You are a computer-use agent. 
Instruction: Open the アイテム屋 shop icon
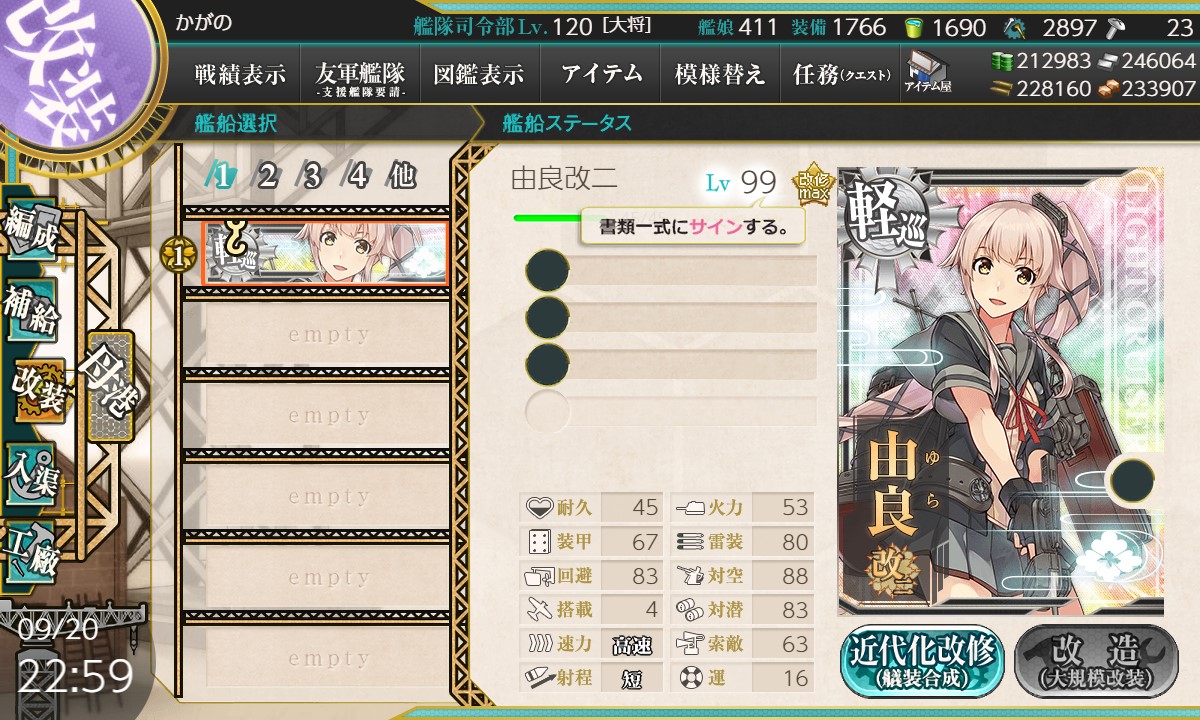pyautogui.click(x=927, y=72)
